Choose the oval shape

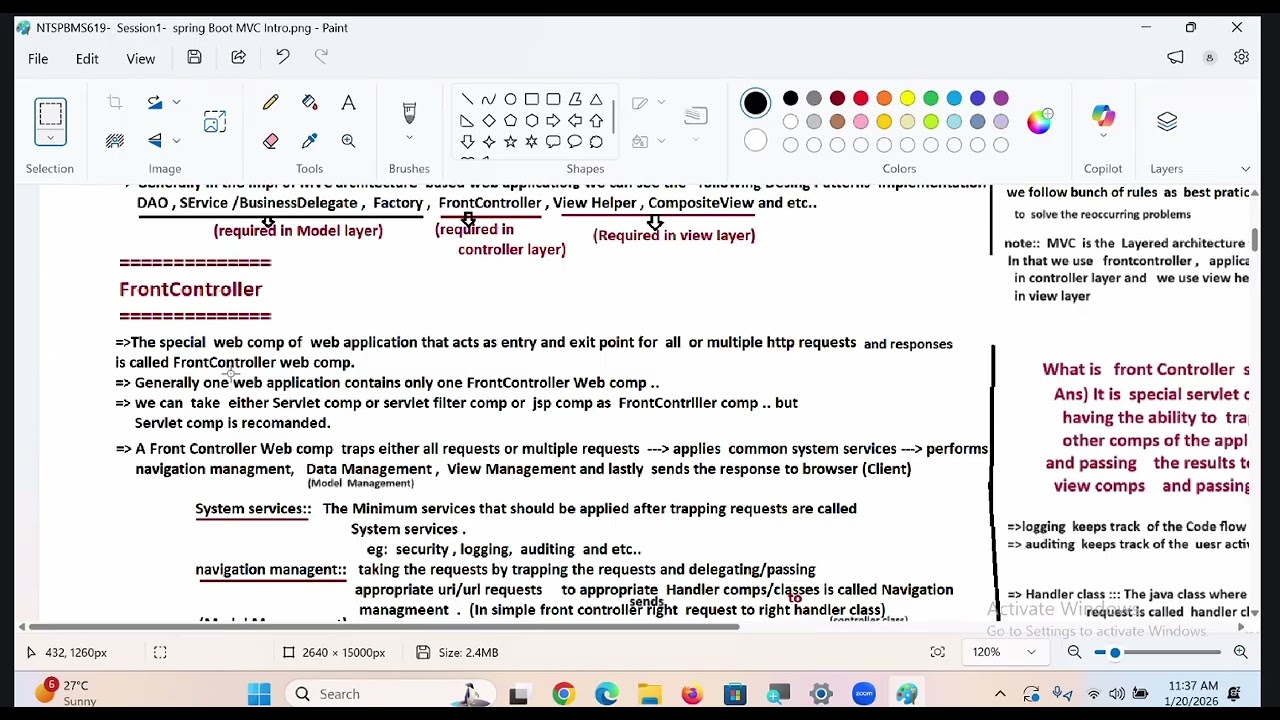click(510, 99)
